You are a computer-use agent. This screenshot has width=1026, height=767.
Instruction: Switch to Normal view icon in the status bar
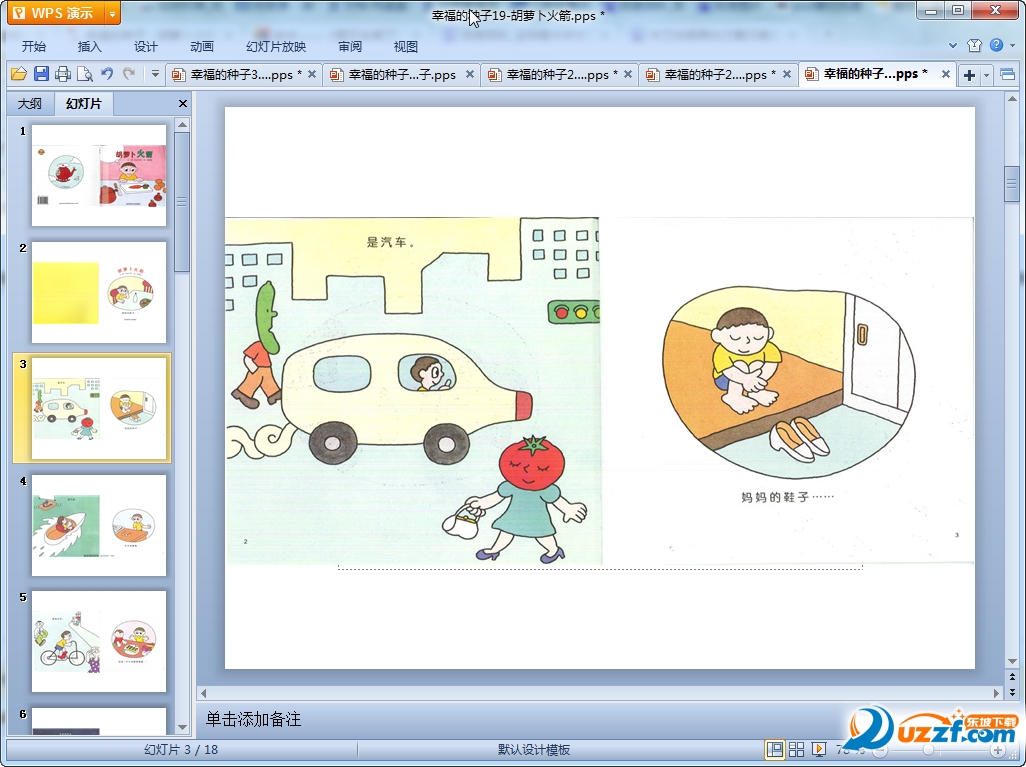(x=775, y=749)
